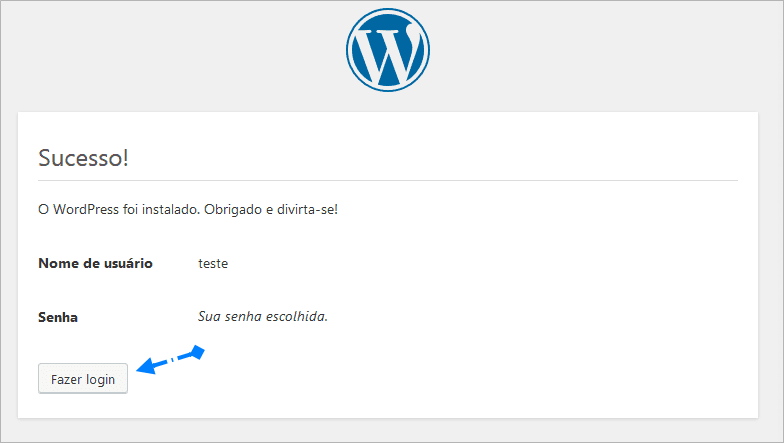Click the username value teste

(x=213, y=264)
